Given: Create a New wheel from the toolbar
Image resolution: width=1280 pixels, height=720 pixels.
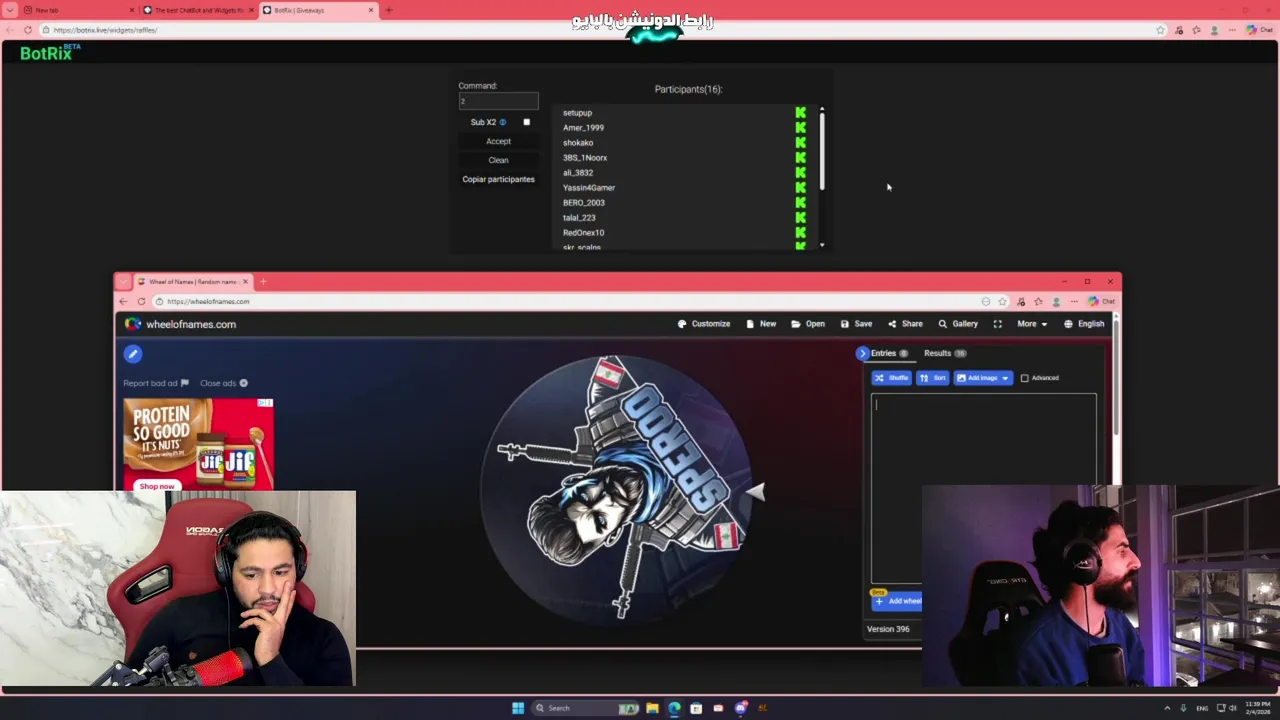Looking at the screenshot, I should pos(761,324).
